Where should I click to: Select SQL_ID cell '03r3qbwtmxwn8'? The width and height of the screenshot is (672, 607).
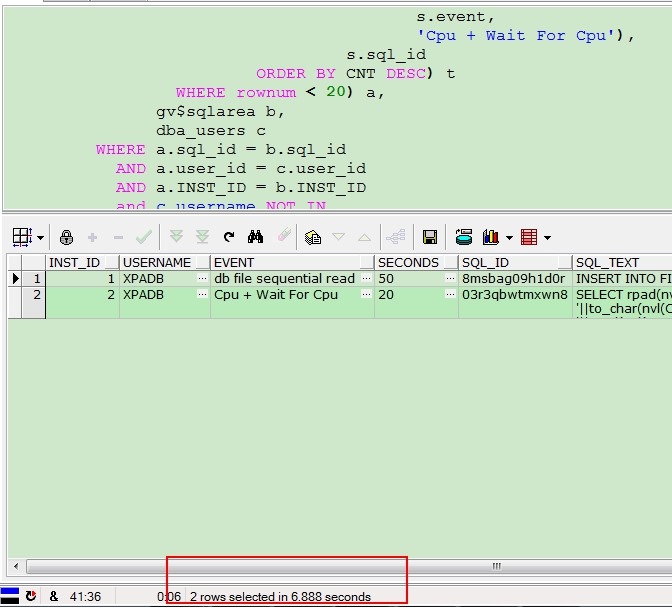[515, 303]
